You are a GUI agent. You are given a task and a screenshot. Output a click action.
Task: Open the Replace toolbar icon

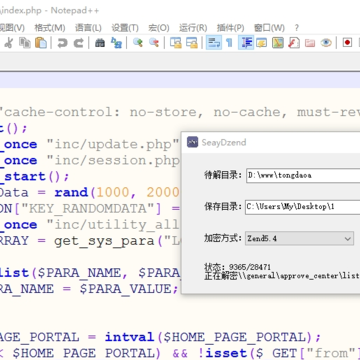[116, 43]
